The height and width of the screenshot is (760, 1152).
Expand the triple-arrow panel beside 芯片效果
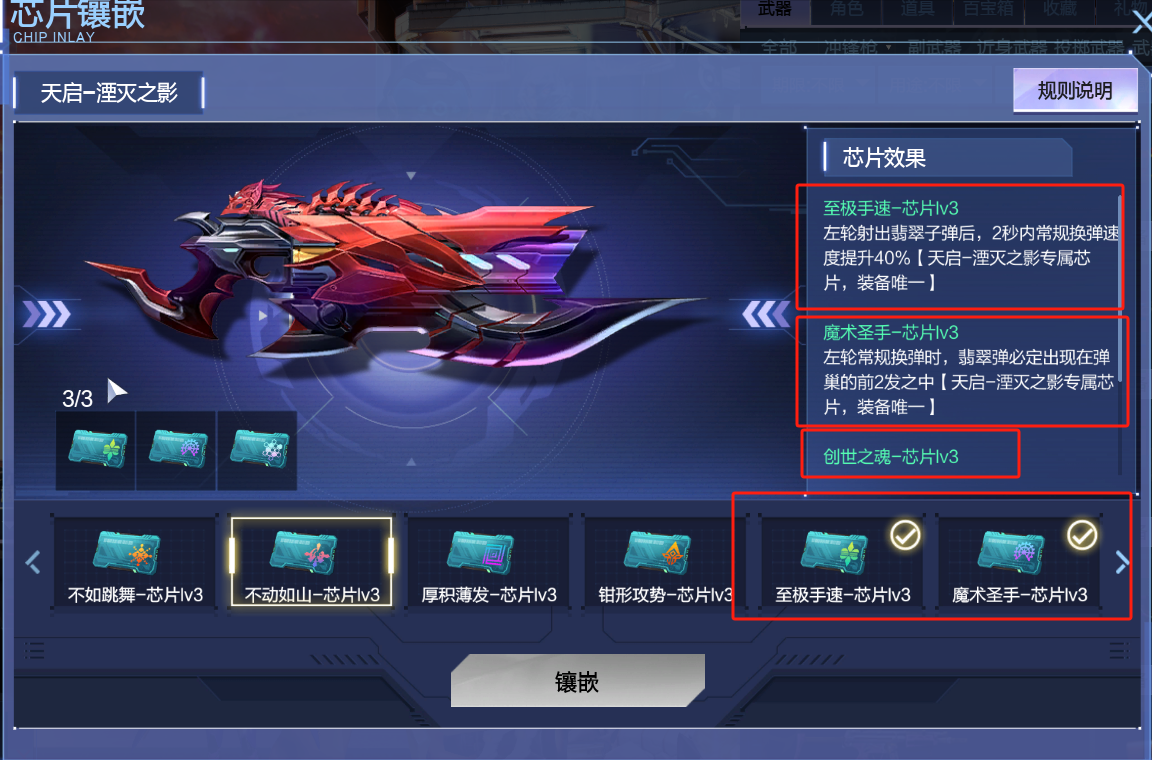pos(765,315)
